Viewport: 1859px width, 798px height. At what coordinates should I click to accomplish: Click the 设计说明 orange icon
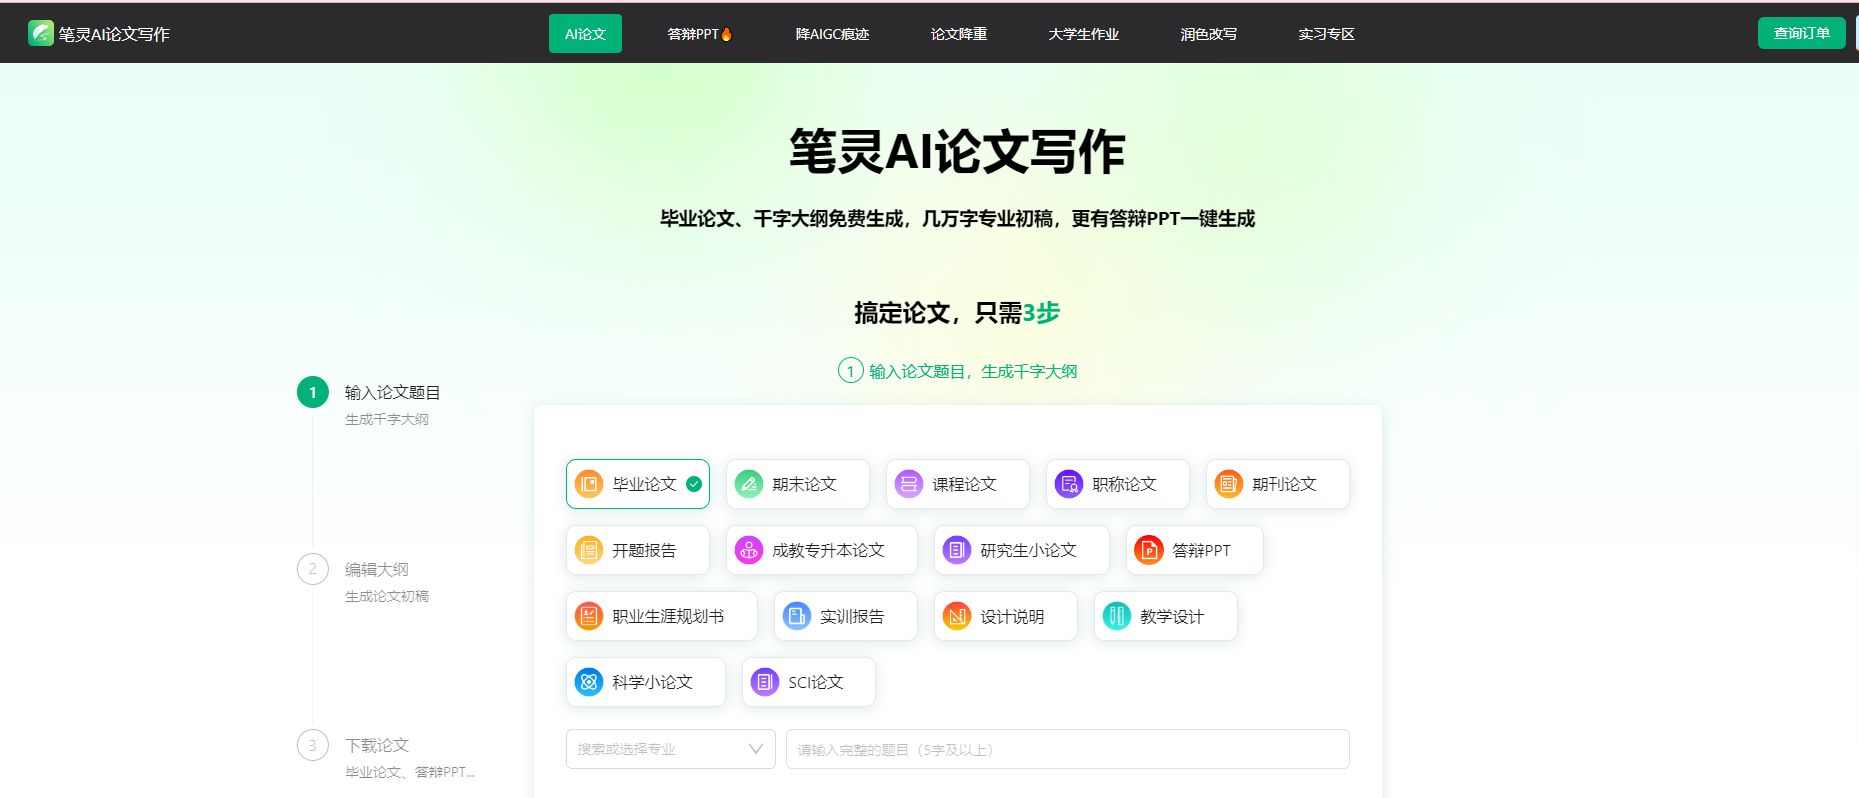[957, 616]
